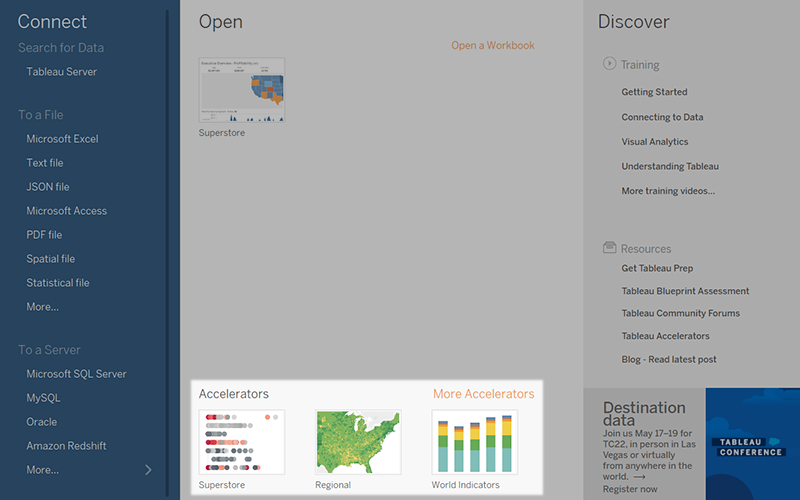Open the World Indicators accelerator thumbnail
Viewport: 800px width, 500px height.
(474, 442)
